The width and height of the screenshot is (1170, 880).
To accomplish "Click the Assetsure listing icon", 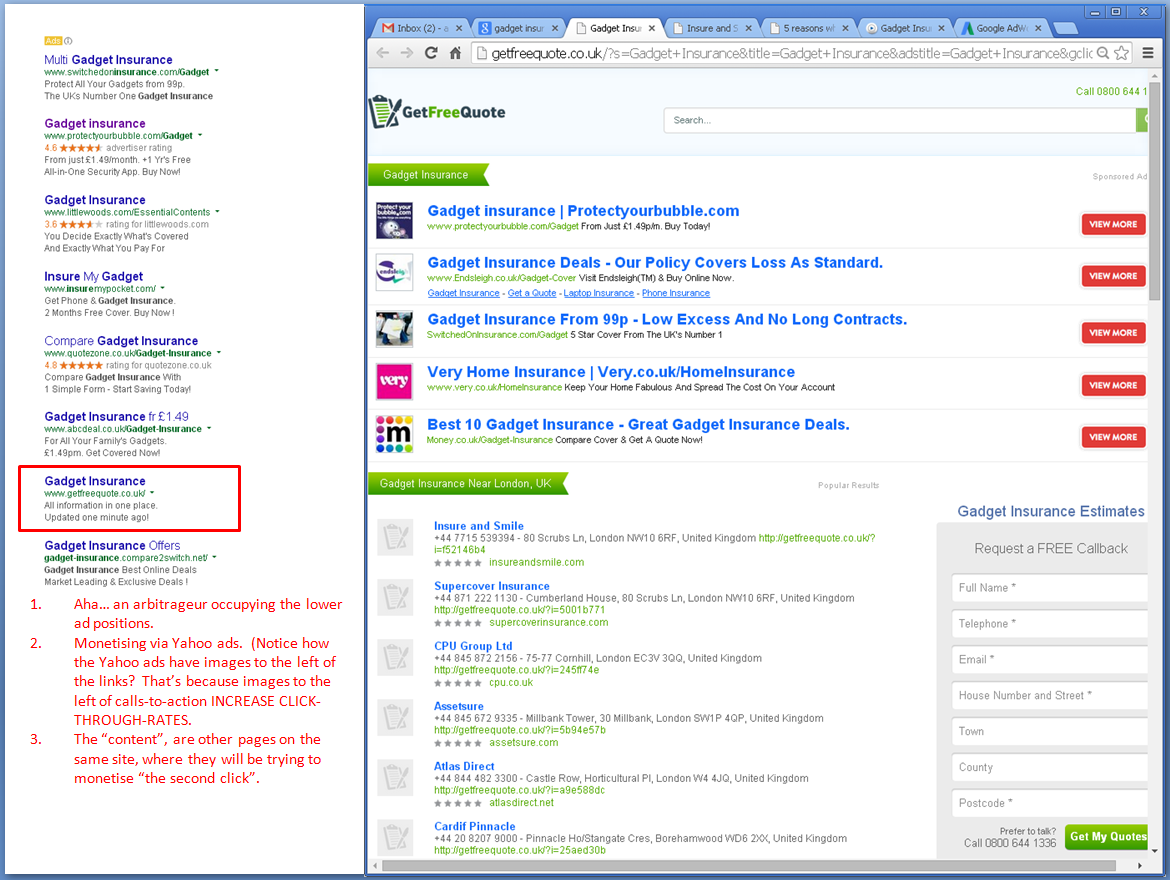I will point(395,717).
